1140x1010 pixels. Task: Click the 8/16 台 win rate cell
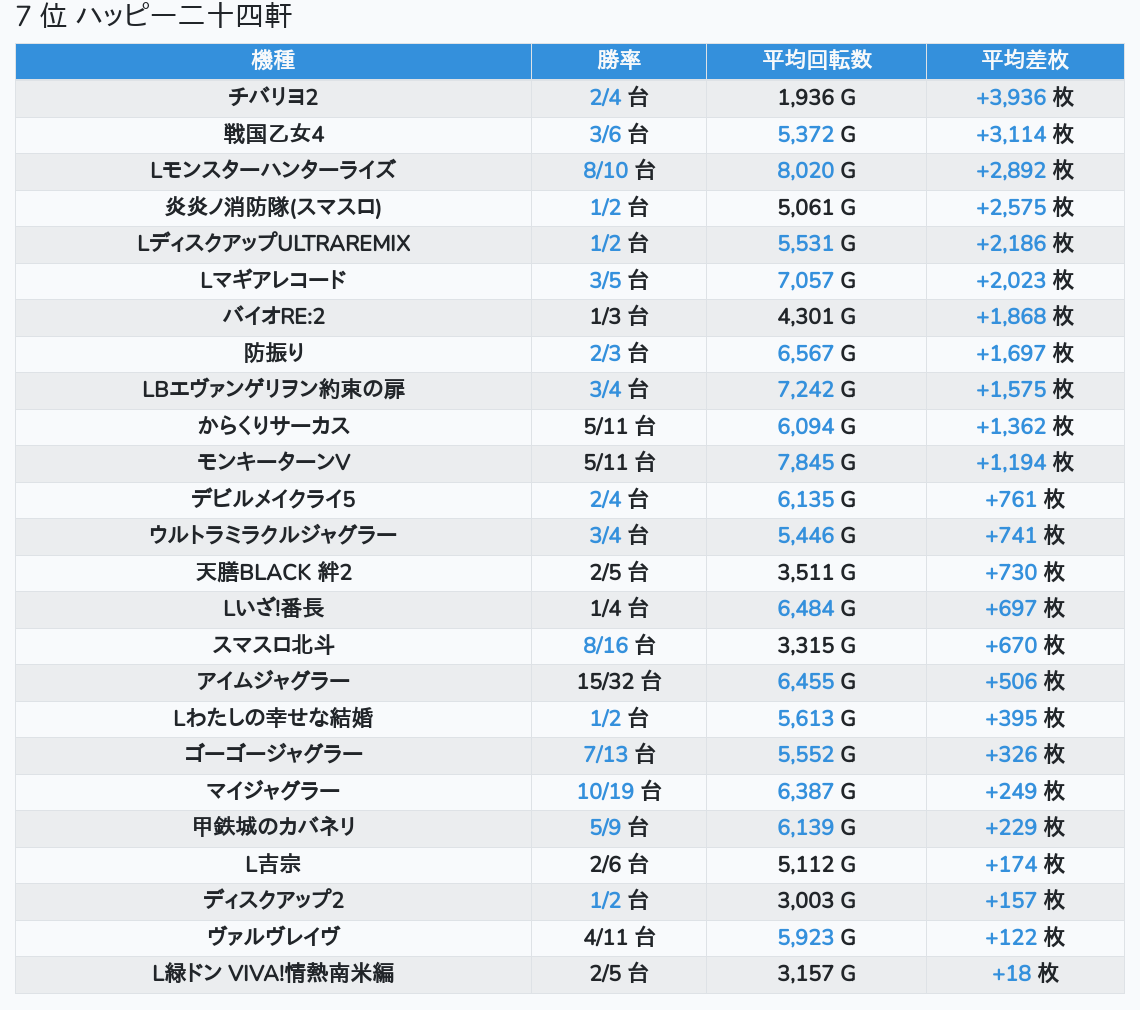point(619,646)
